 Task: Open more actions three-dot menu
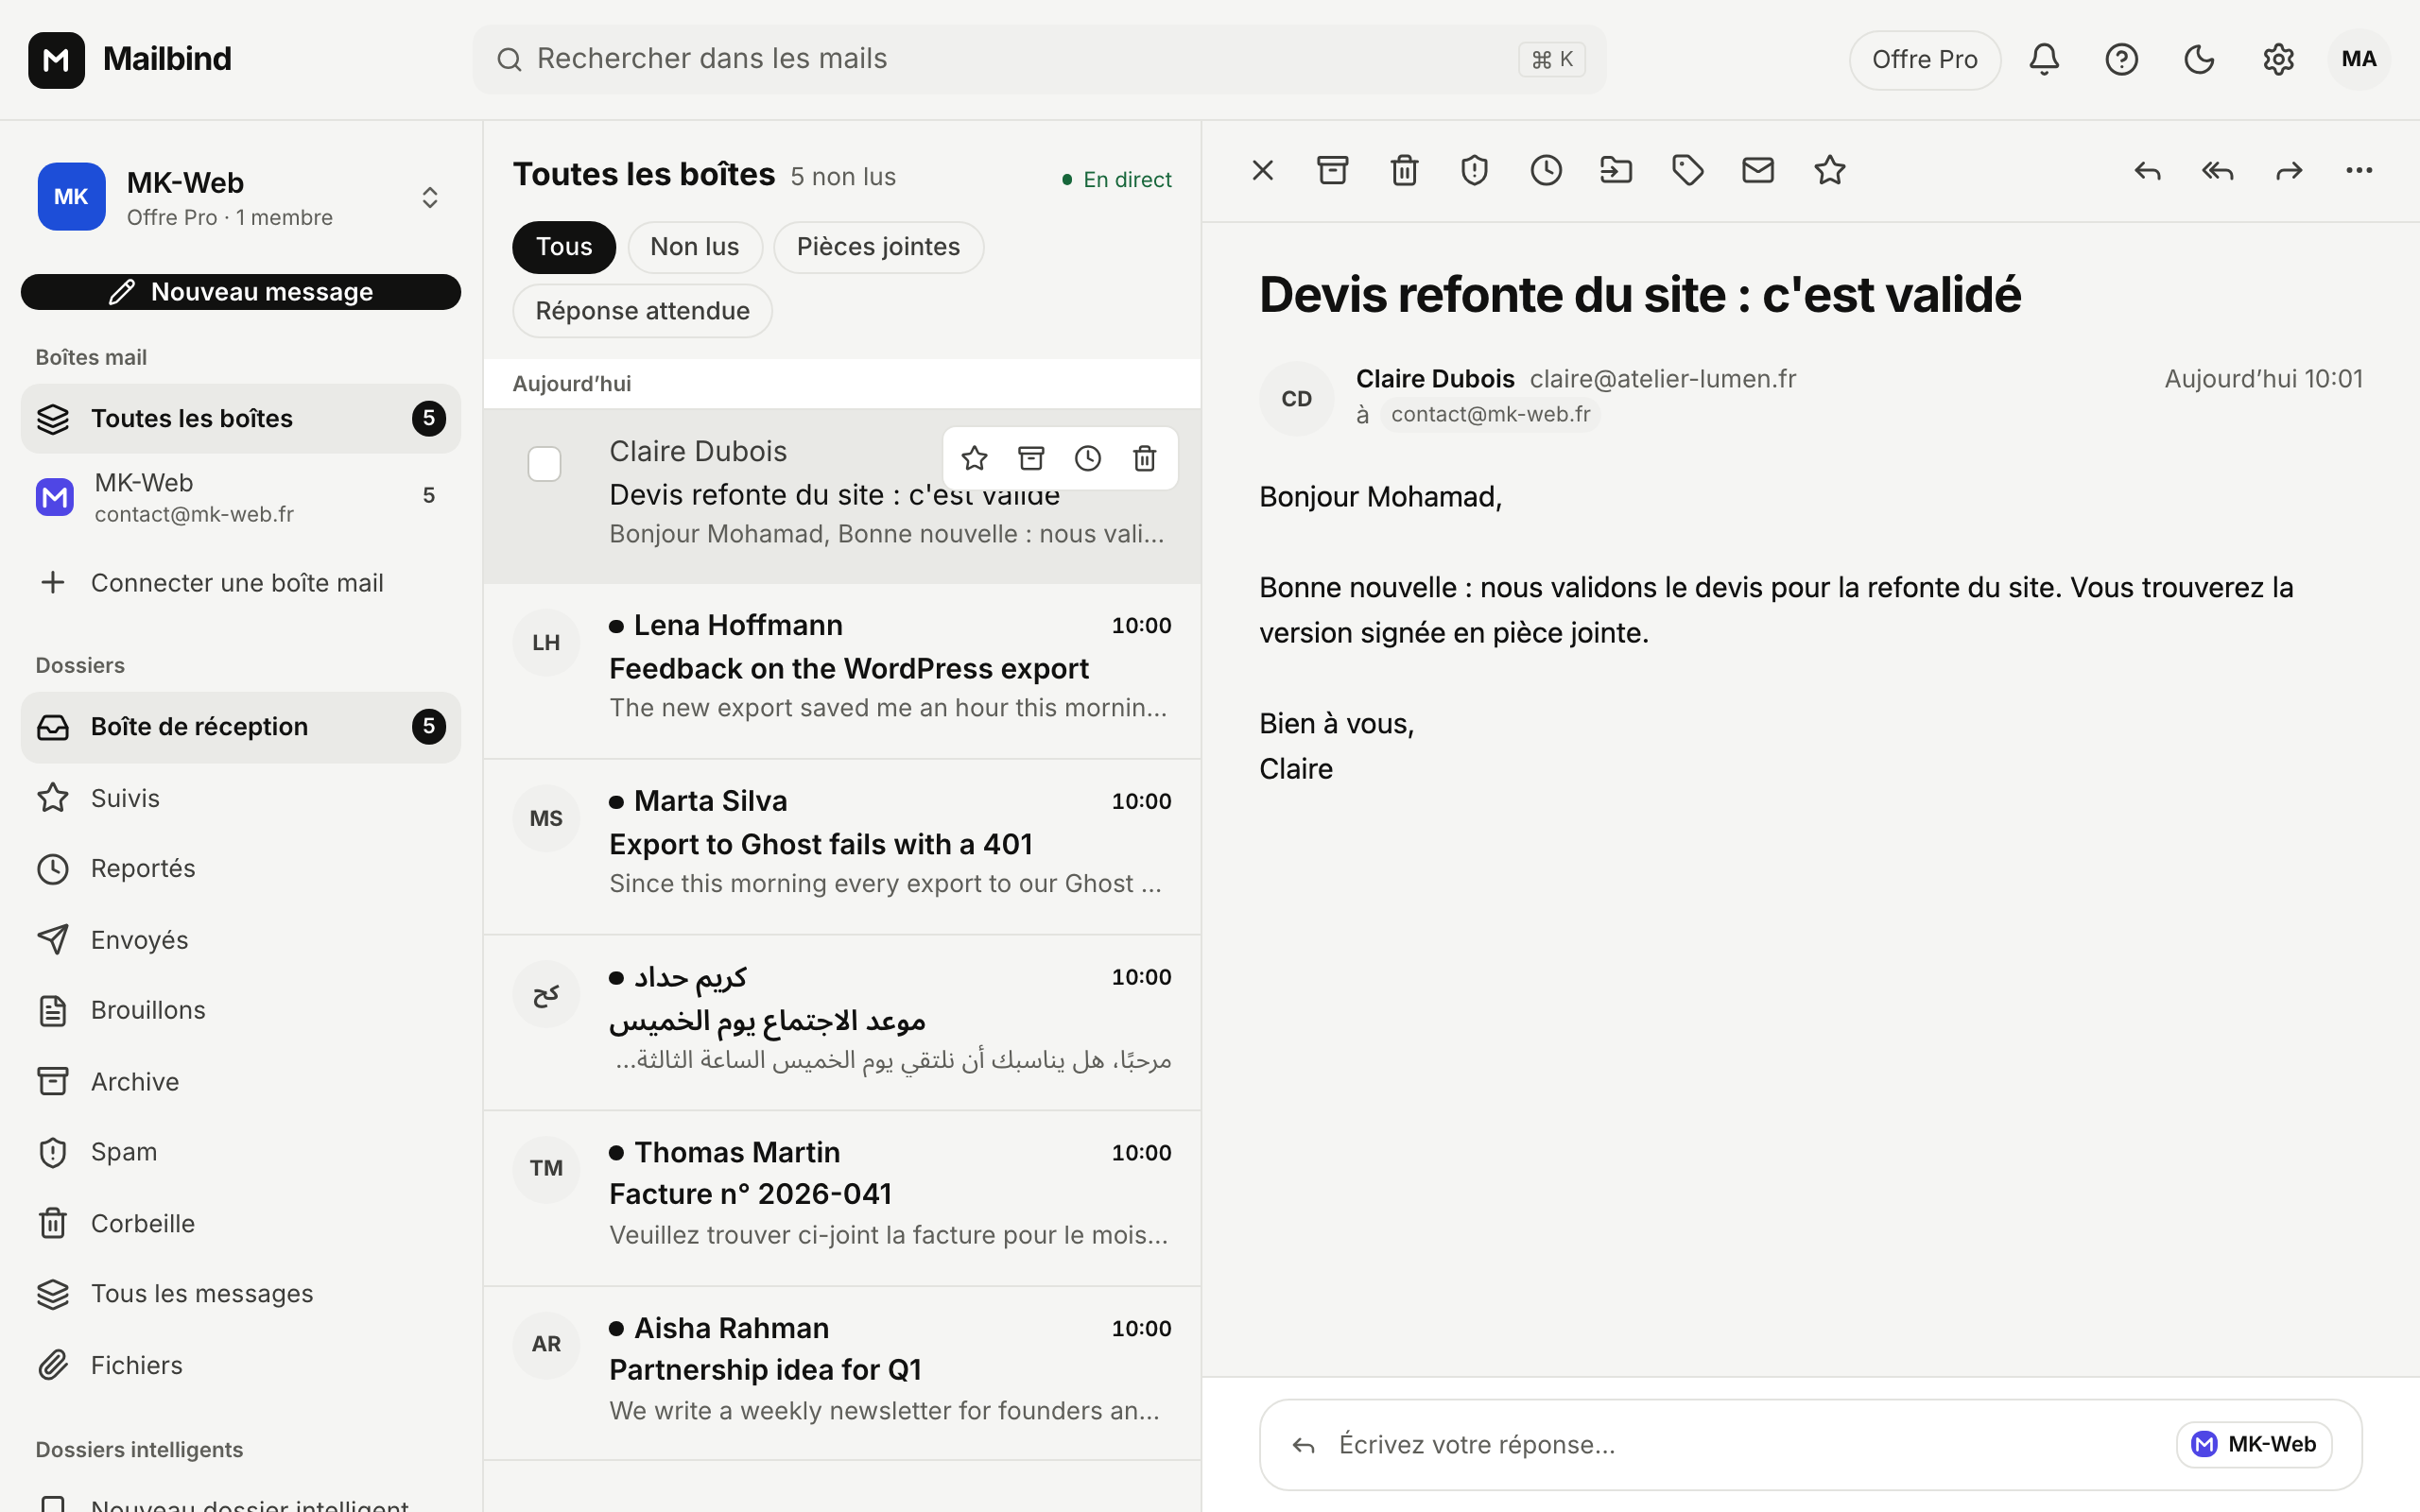pos(2359,170)
